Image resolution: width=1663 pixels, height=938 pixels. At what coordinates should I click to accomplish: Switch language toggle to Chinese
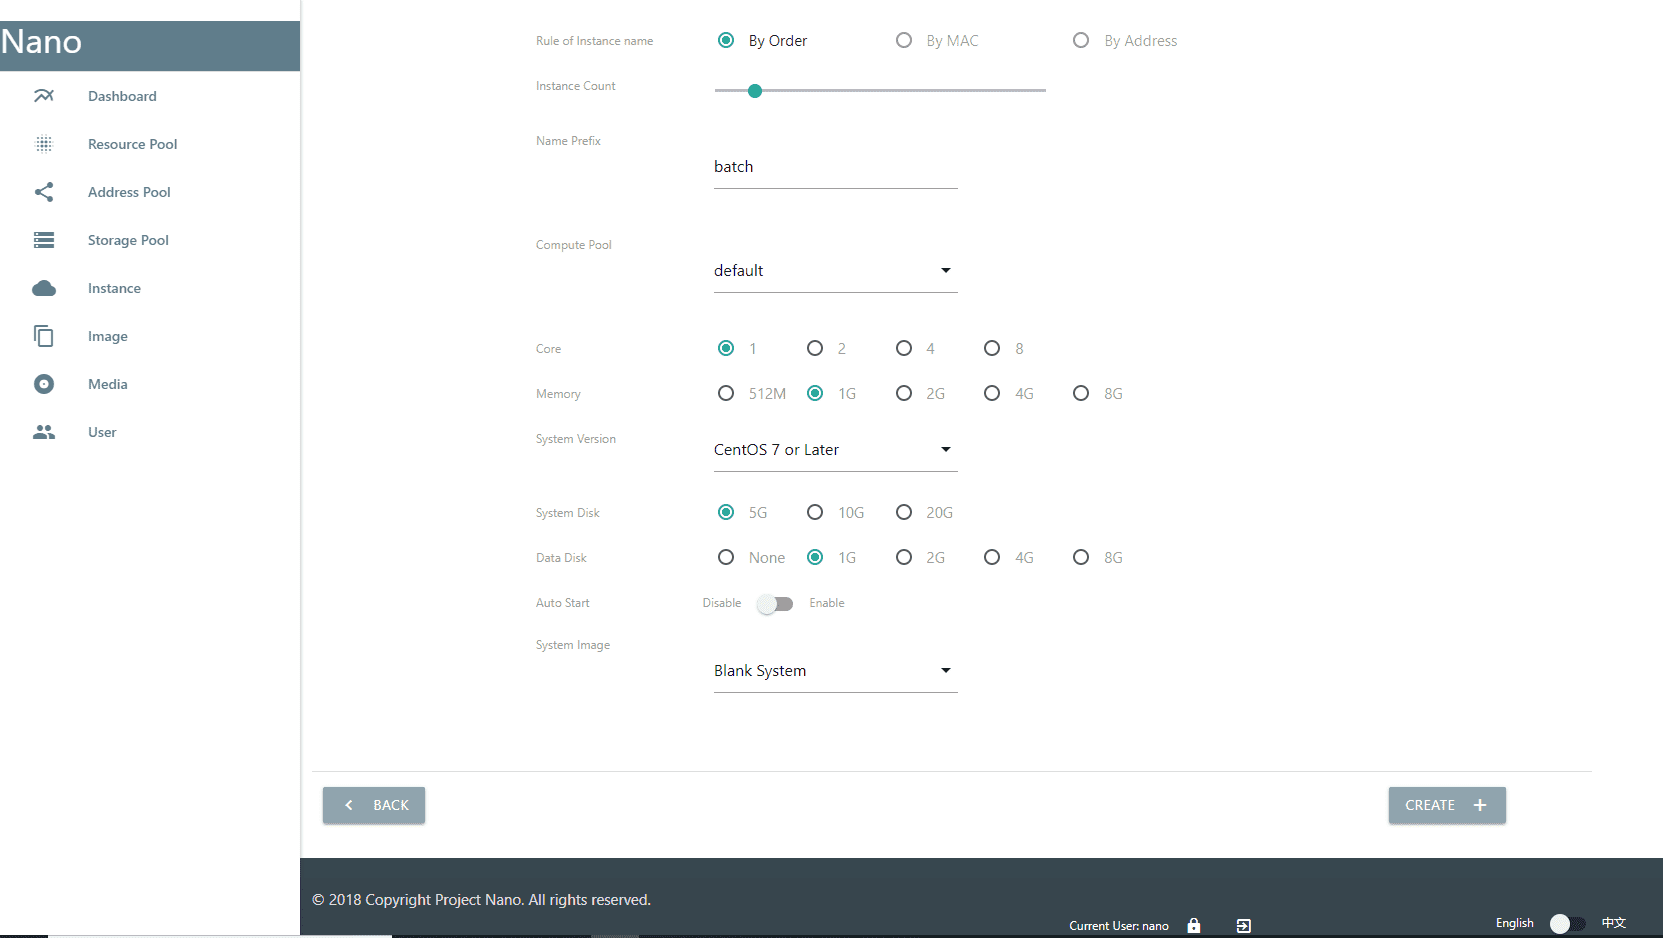point(1567,923)
